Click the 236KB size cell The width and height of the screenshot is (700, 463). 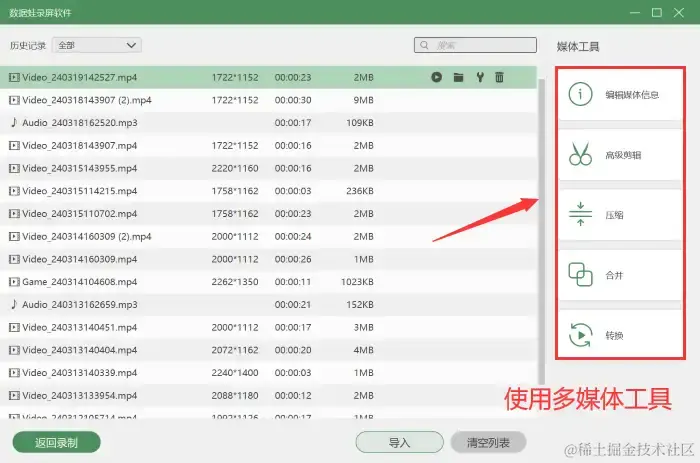click(360, 191)
